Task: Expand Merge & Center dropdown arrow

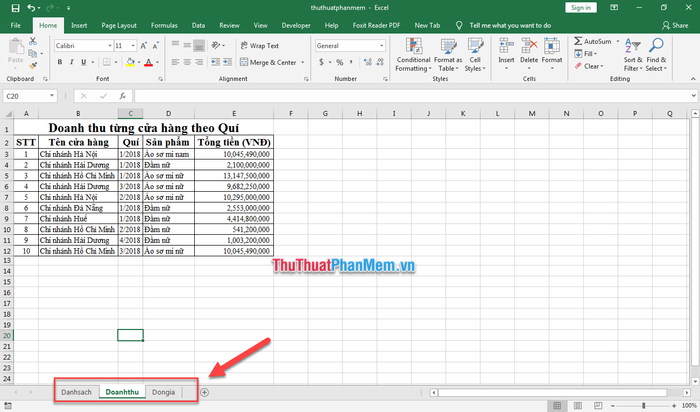Action: pyautogui.click(x=303, y=62)
